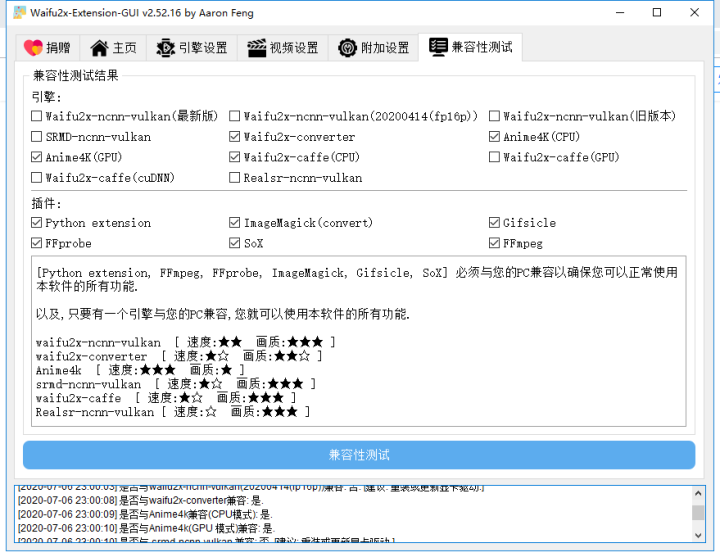Maximize the Waifu2x-Extension-GUI window

(x=657, y=12)
